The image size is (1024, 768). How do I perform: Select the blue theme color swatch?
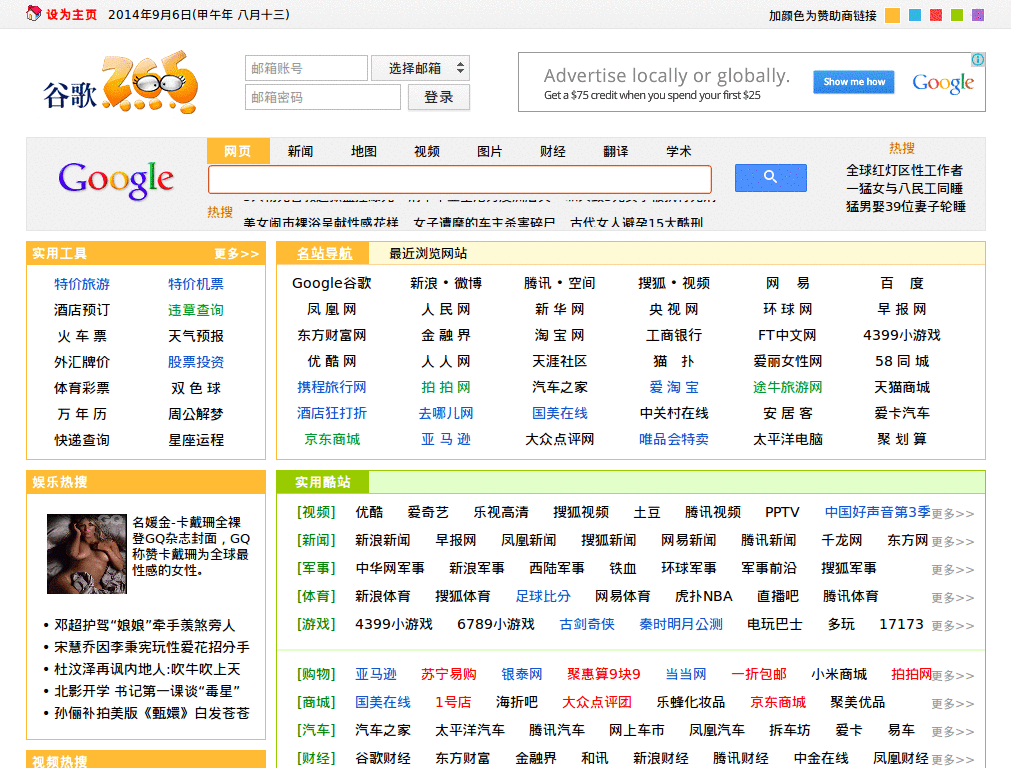point(915,15)
